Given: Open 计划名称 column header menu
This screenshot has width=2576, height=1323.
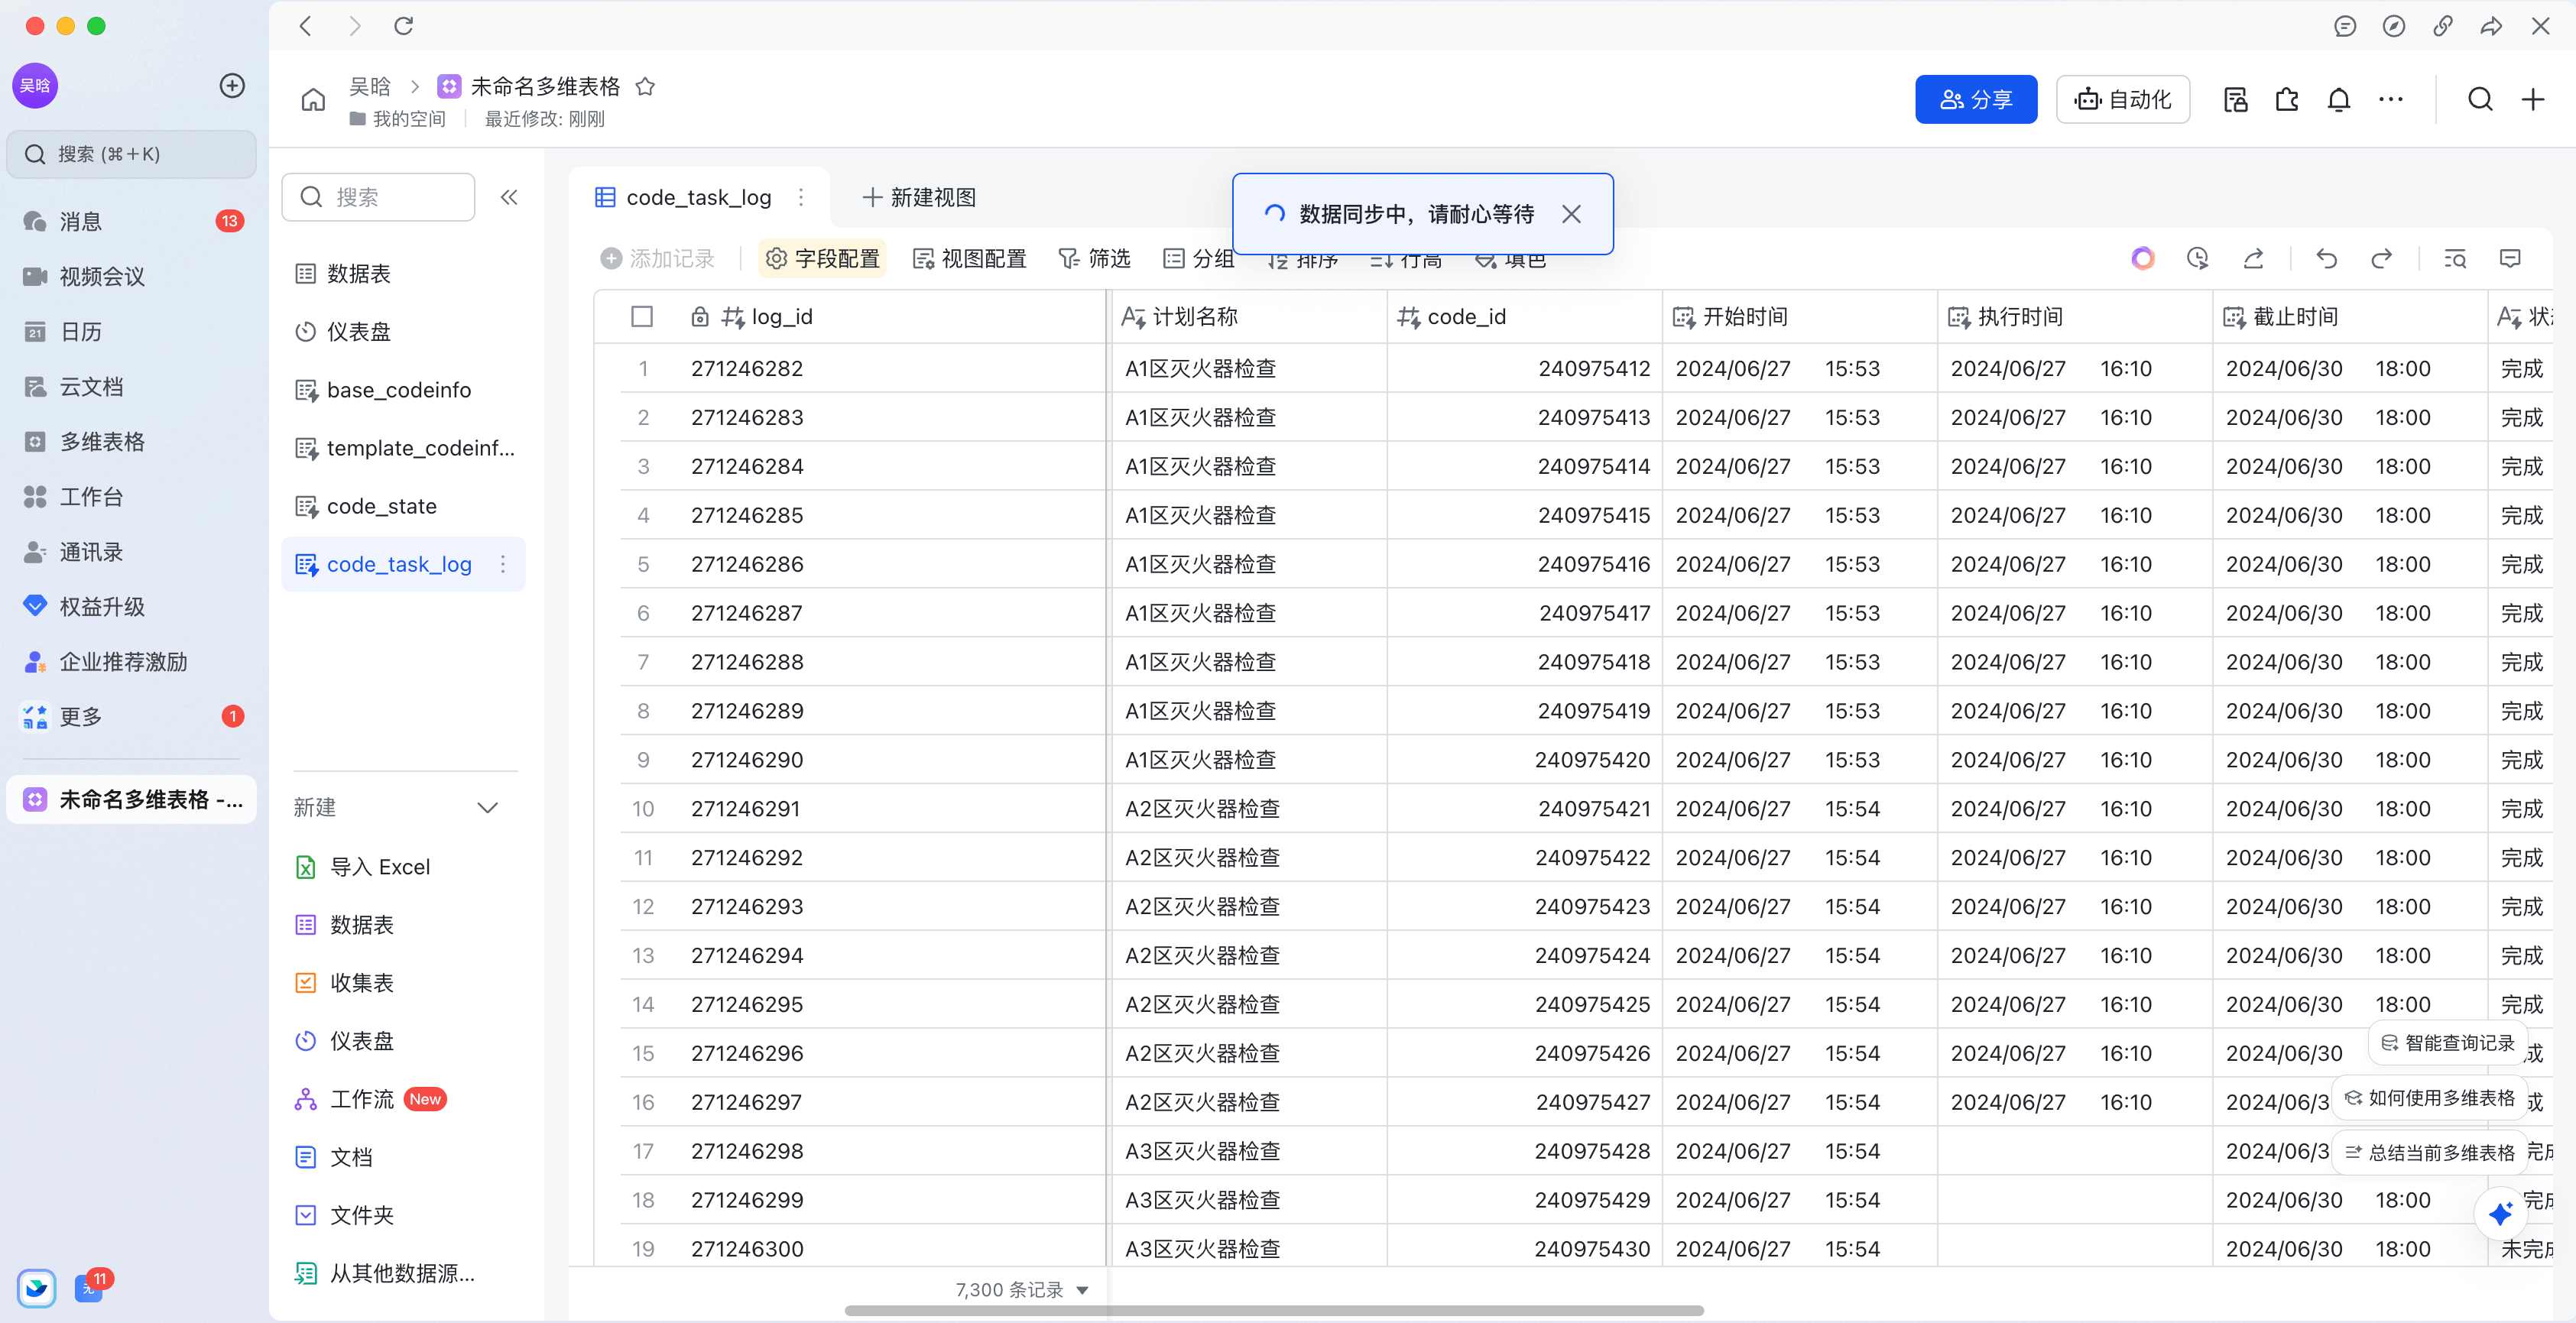Looking at the screenshot, I should tap(1248, 317).
